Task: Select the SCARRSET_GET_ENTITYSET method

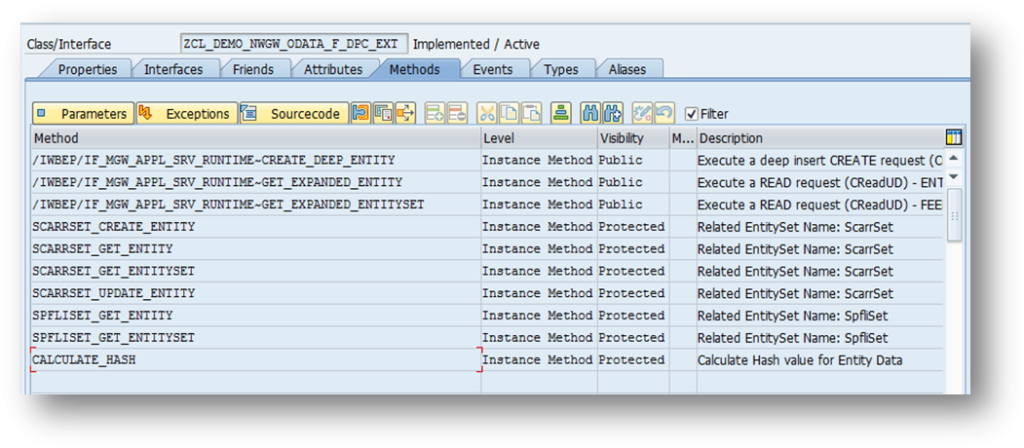Action: (256, 271)
